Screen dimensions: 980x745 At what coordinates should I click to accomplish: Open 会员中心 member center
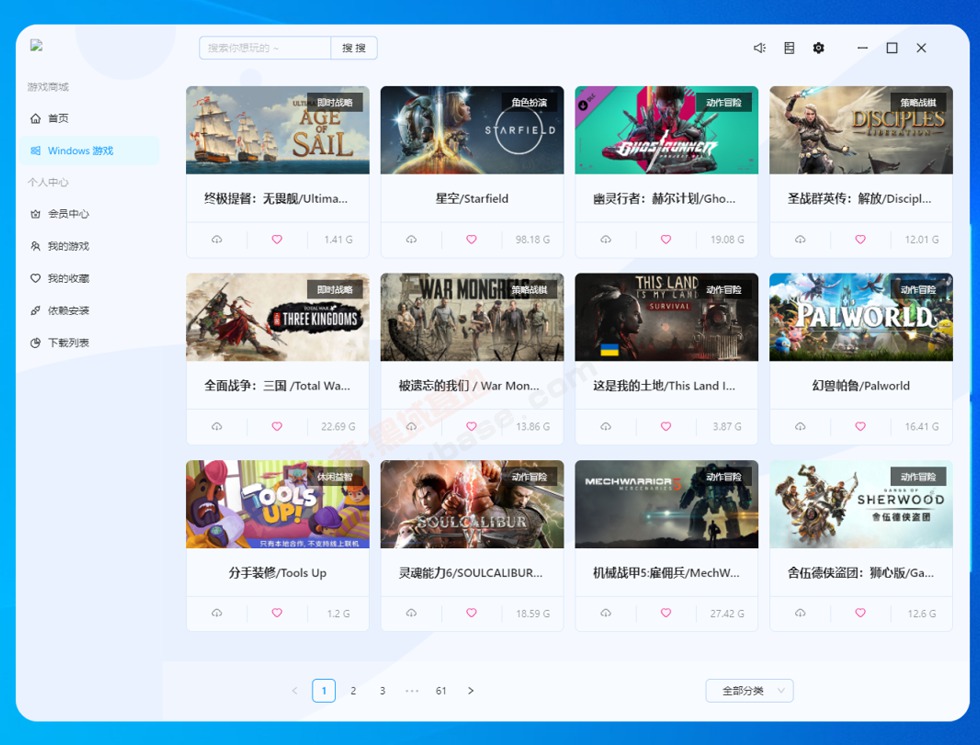click(89, 214)
